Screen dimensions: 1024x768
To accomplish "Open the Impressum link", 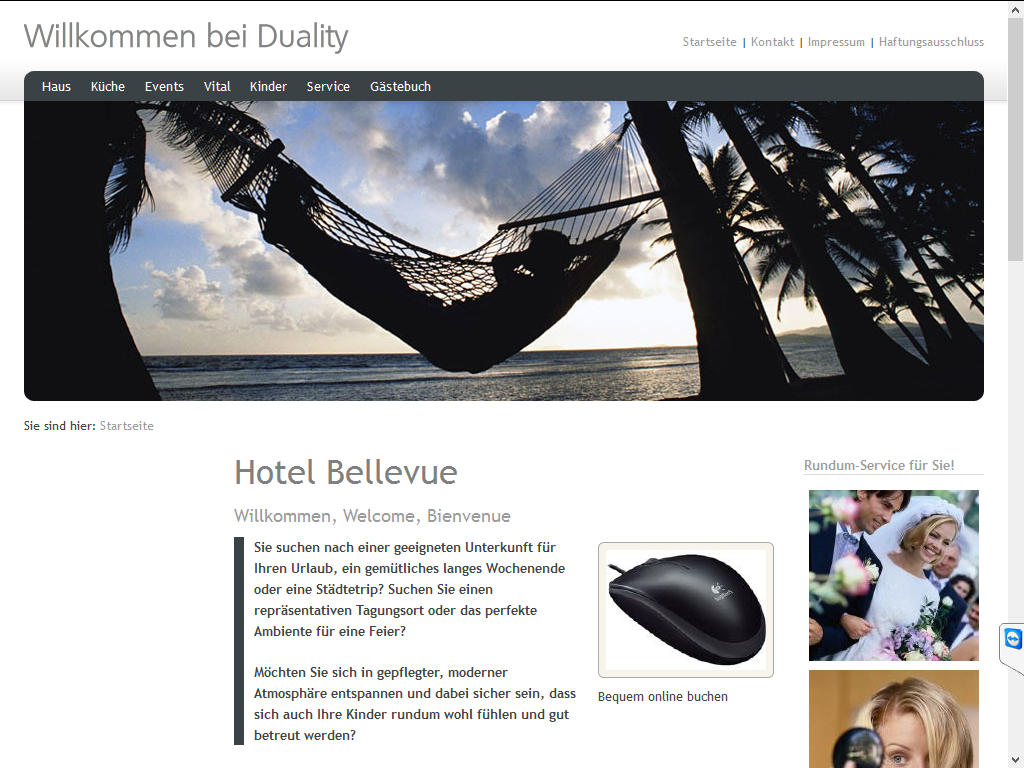I will tap(836, 42).
